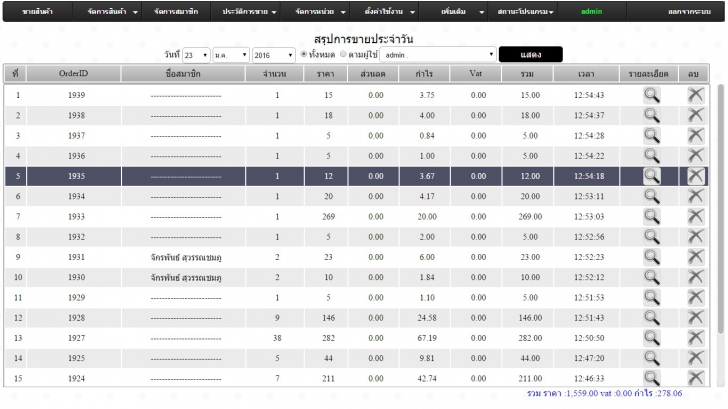Click the black แสดง button
This screenshot has width=728, height=409.
pyautogui.click(x=531, y=54)
